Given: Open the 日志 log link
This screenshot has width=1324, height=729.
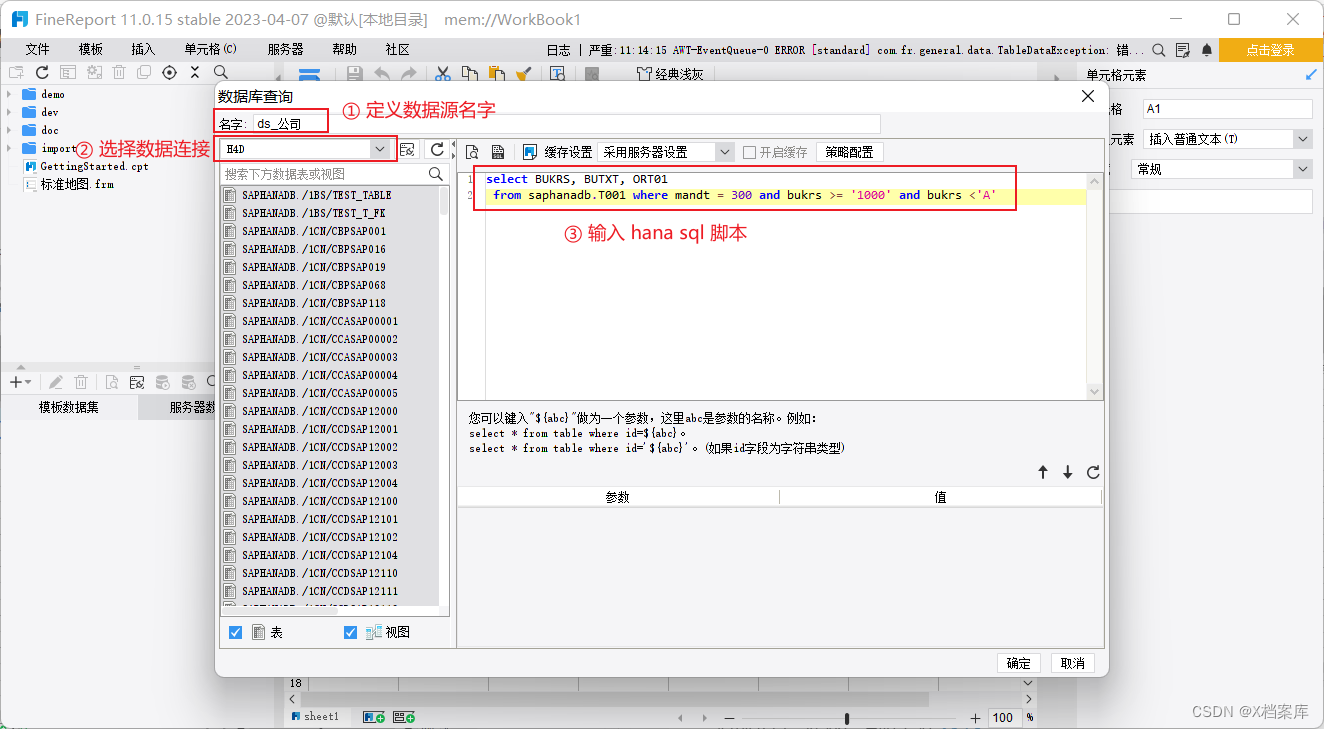Looking at the screenshot, I should point(558,50).
